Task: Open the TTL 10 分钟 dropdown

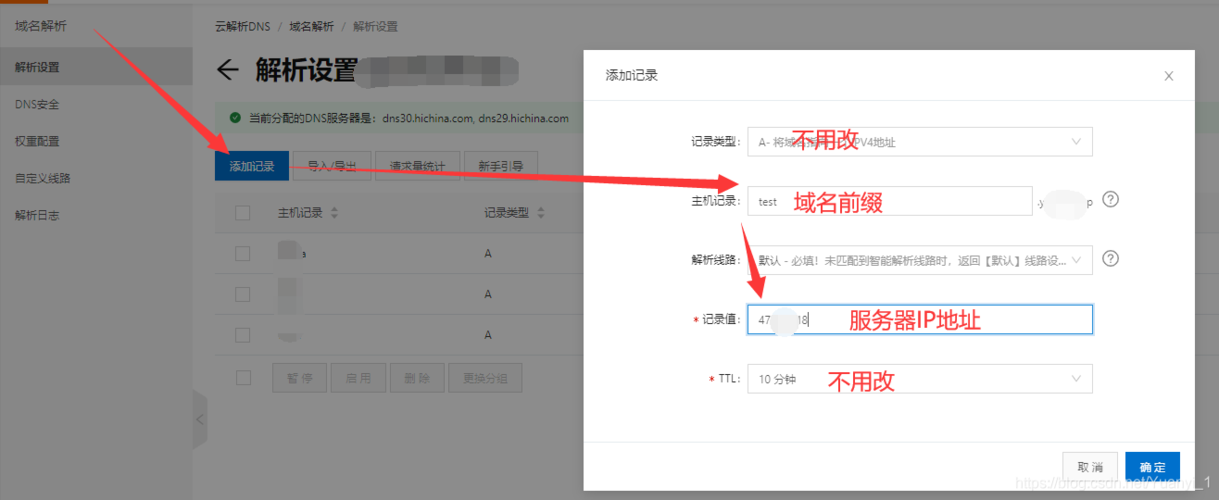Action: click(920, 379)
